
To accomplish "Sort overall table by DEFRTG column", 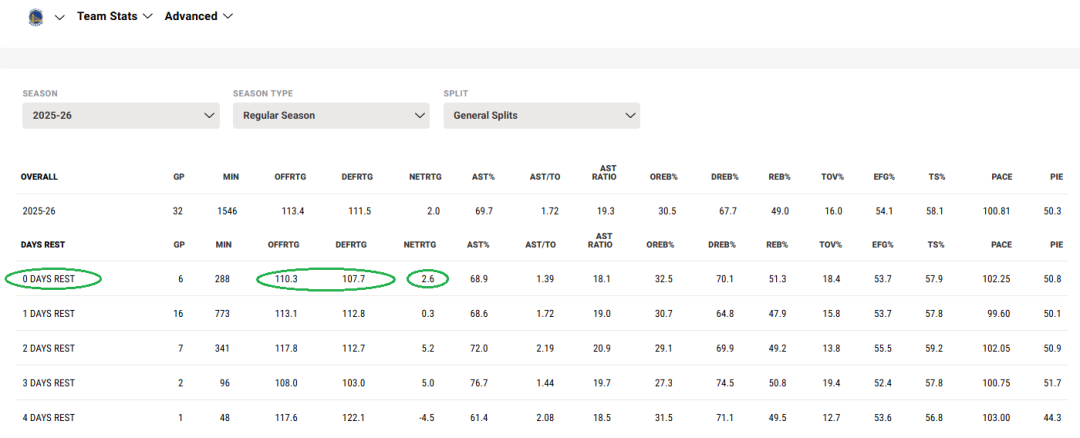I will [358, 177].
